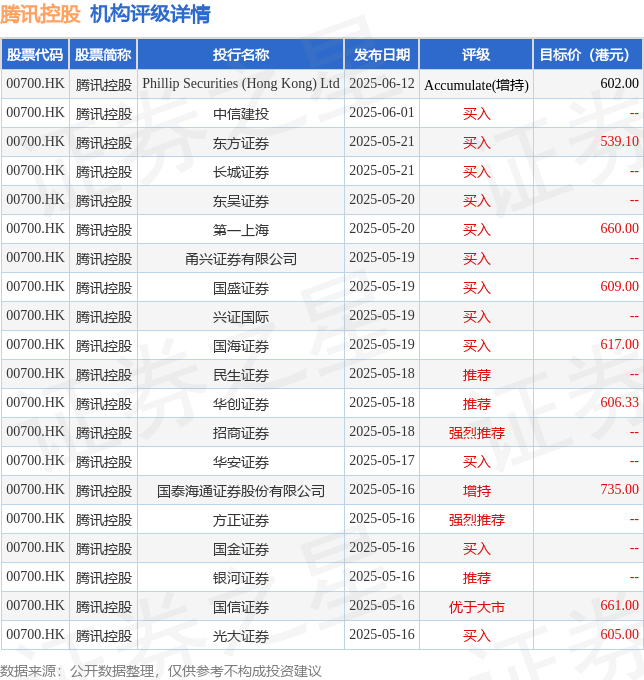Select the 方正证券 broker cell
The height and width of the screenshot is (680, 644).
click(241, 520)
